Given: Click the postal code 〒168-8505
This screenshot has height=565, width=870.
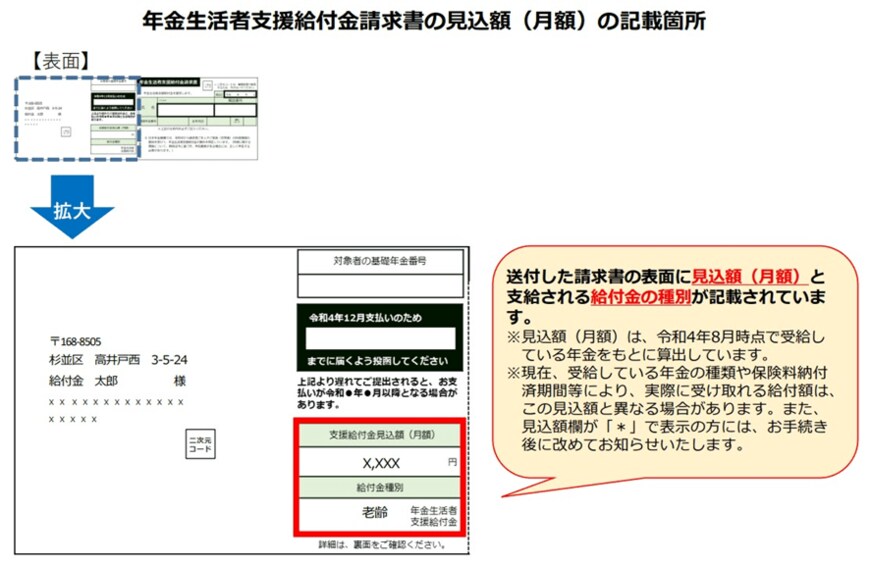Looking at the screenshot, I should point(75,341).
